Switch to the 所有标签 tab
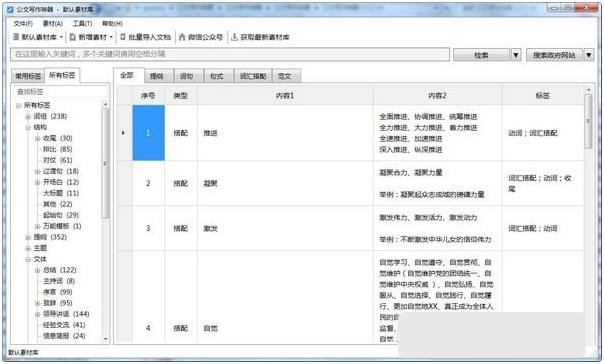The height and width of the screenshot is (364, 604). 62,75
